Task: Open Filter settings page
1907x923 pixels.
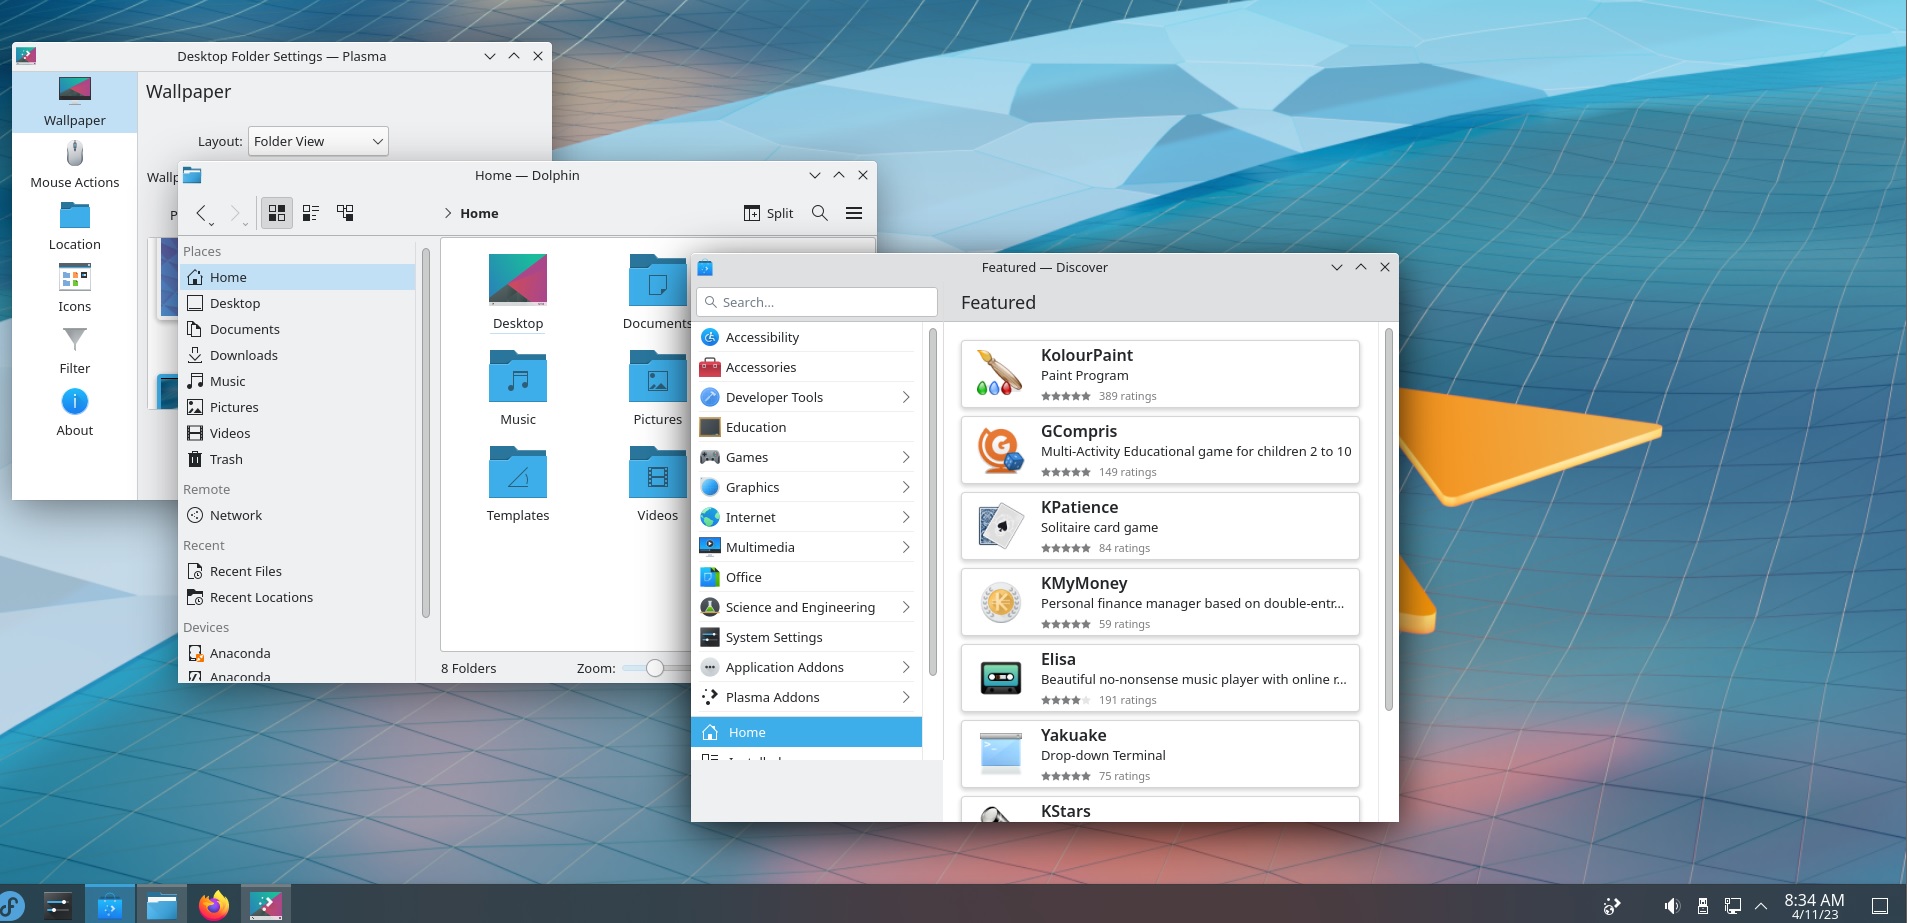Action: click(x=75, y=351)
